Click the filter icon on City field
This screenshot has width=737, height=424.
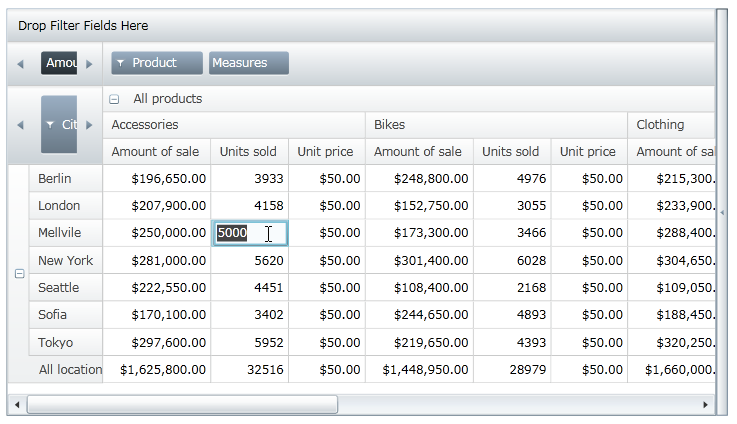click(x=51, y=125)
